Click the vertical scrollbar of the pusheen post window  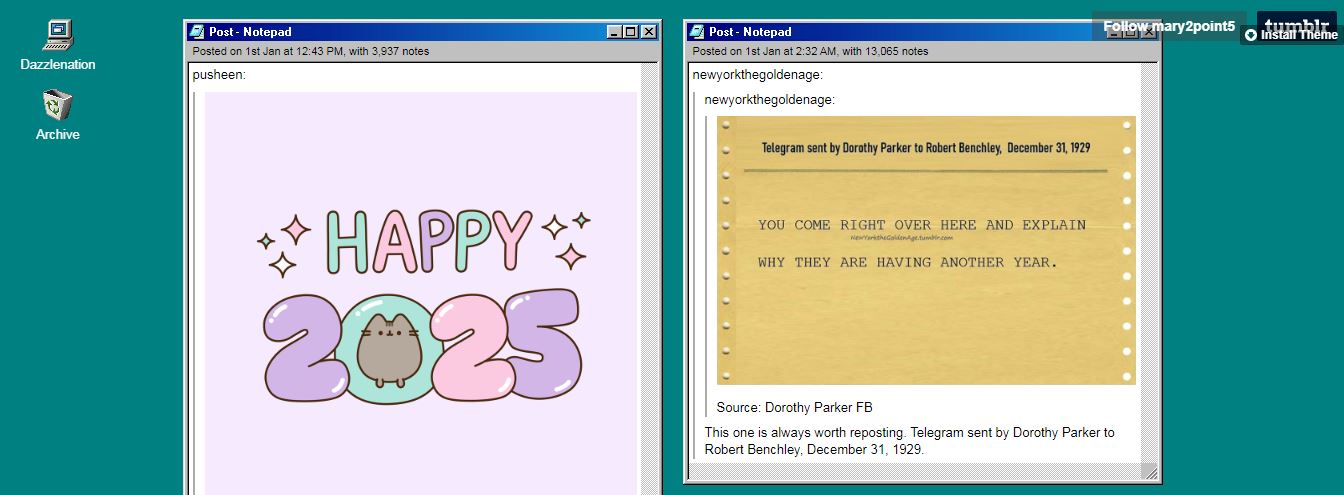[x=649, y=280]
